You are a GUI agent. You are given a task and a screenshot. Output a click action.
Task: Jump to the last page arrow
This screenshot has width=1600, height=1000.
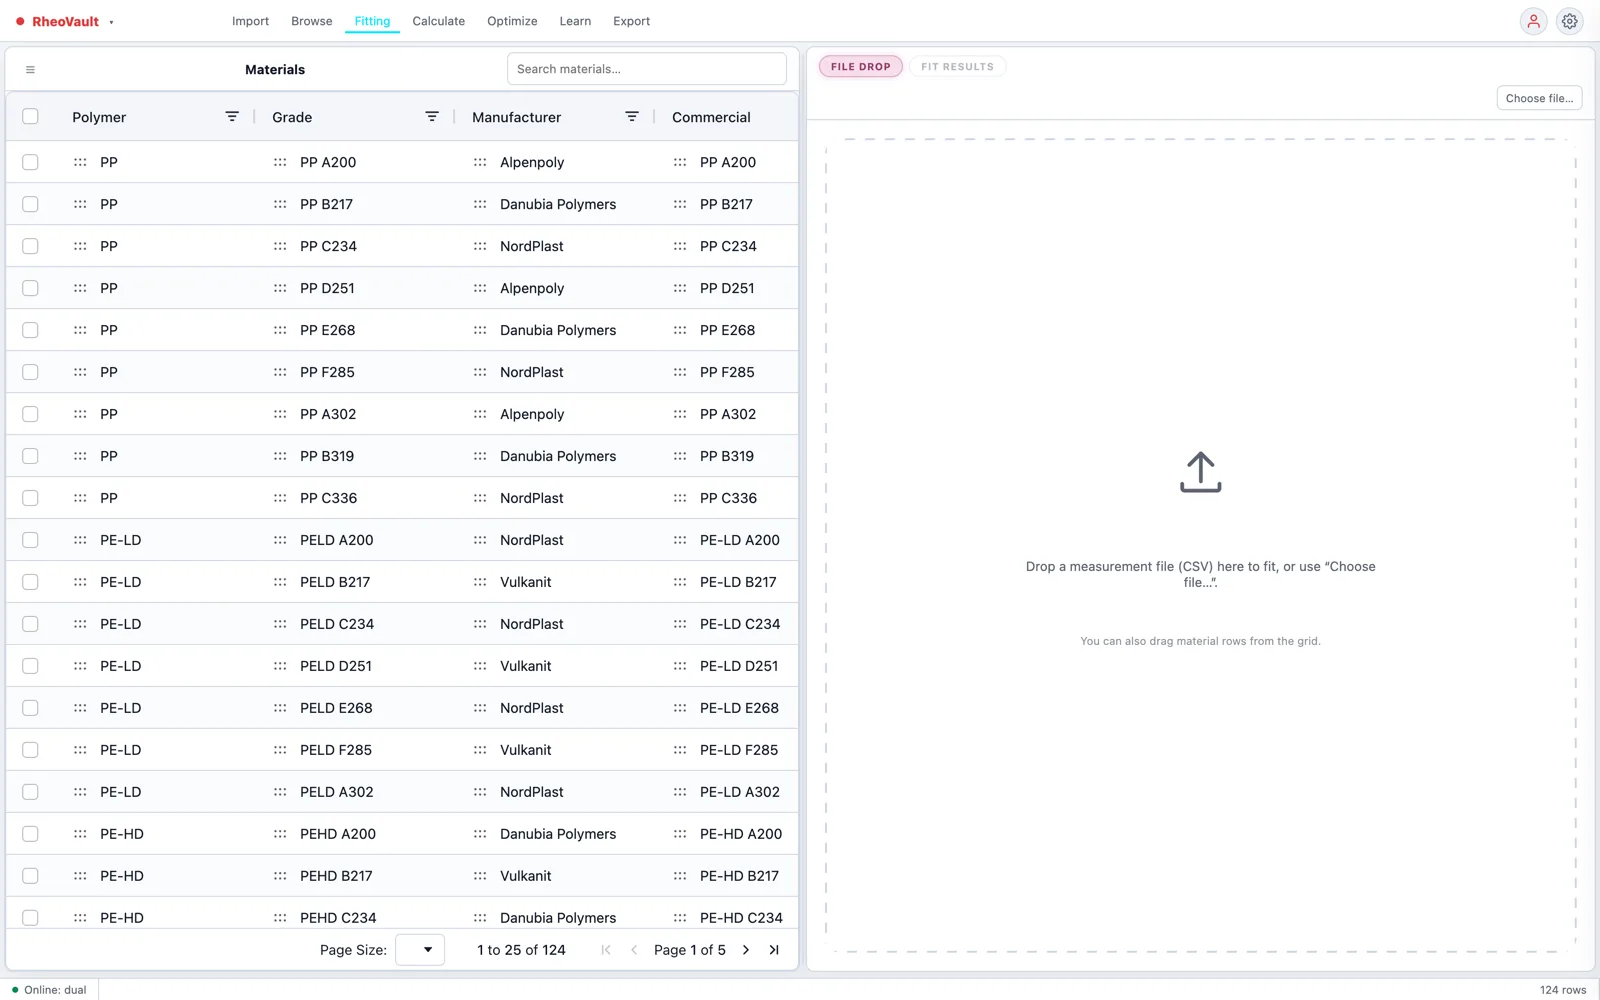[774, 950]
